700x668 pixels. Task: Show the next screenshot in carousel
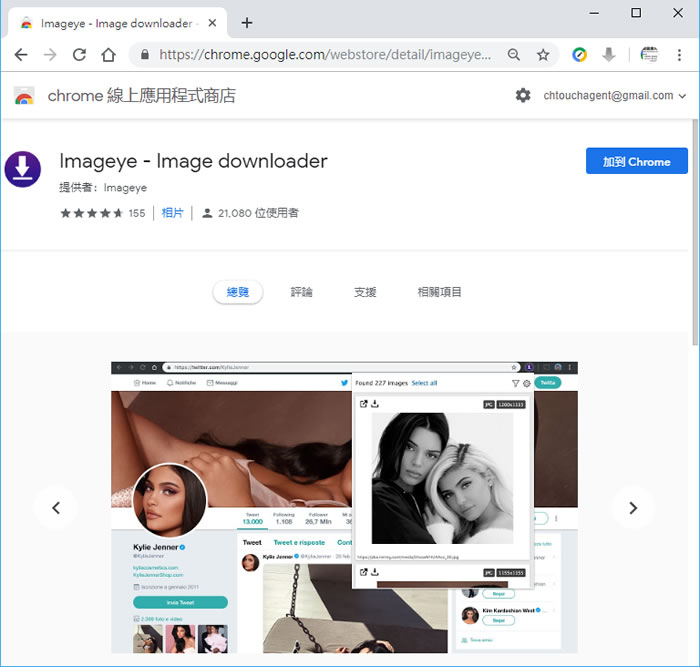tap(632, 508)
